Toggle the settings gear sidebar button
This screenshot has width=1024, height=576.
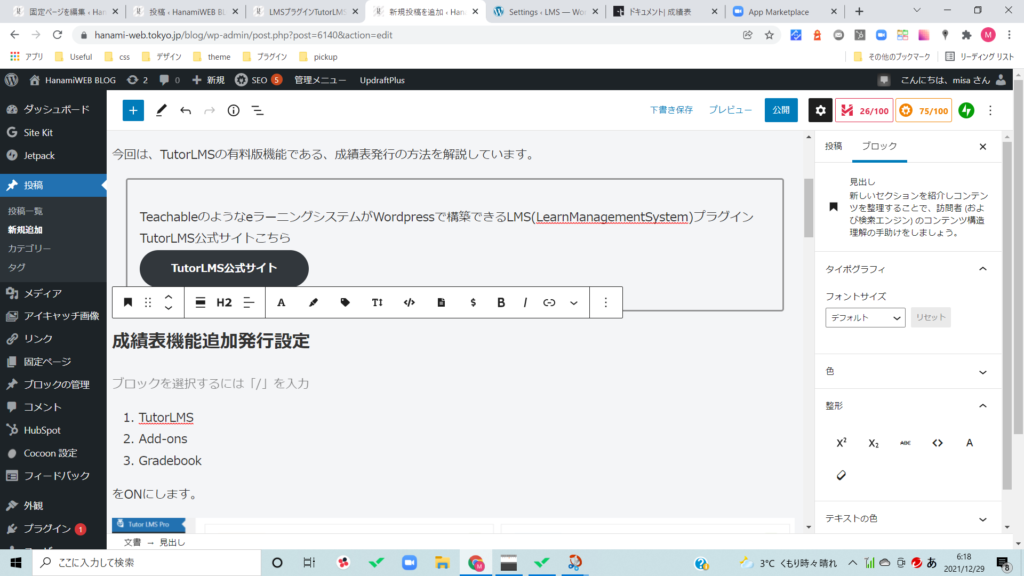coord(820,110)
